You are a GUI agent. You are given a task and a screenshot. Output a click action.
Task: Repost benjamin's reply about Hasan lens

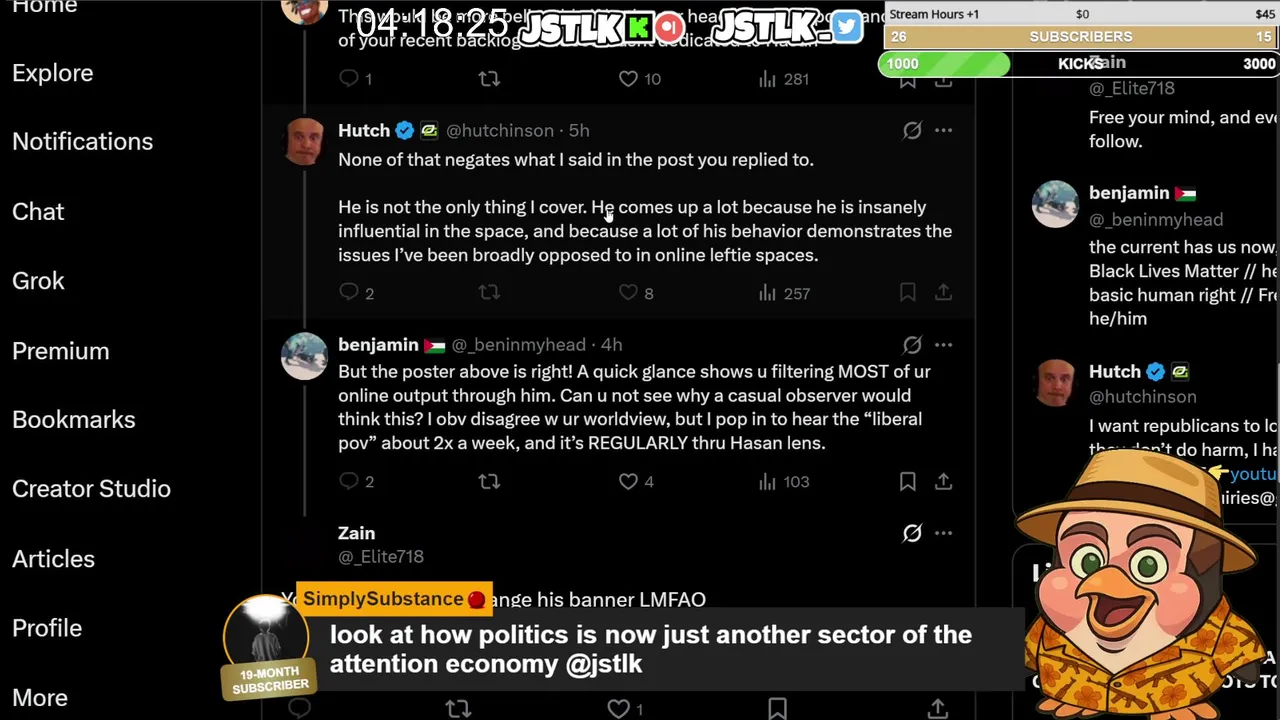489,482
